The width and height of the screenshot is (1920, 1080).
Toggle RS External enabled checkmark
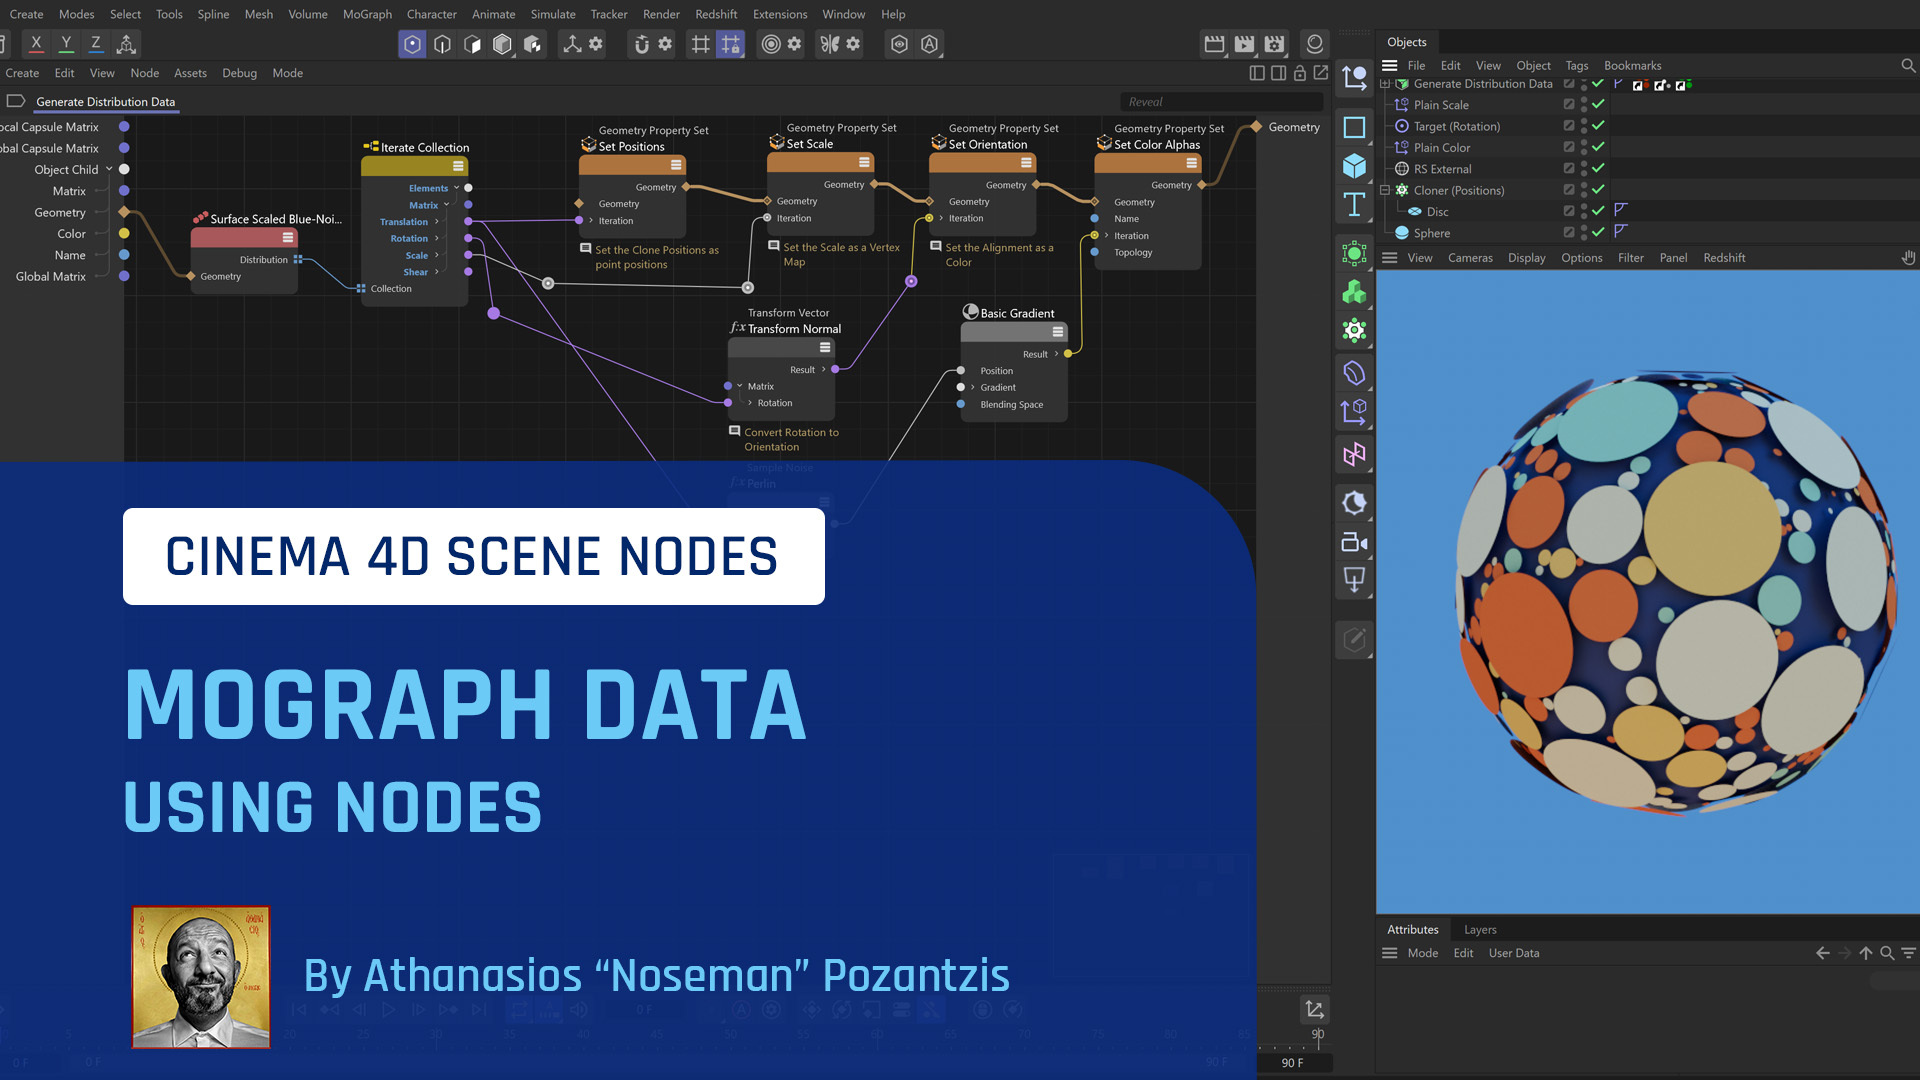tap(1598, 169)
